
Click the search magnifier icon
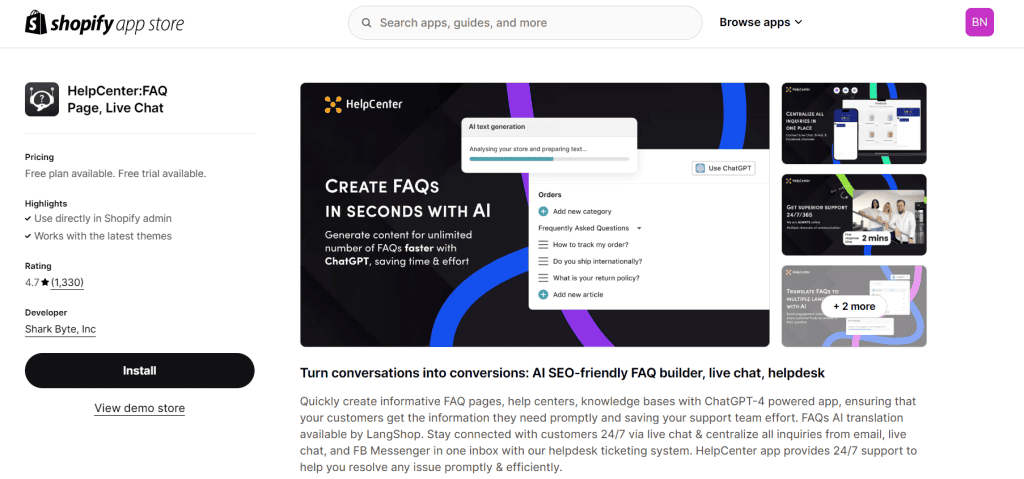point(367,23)
